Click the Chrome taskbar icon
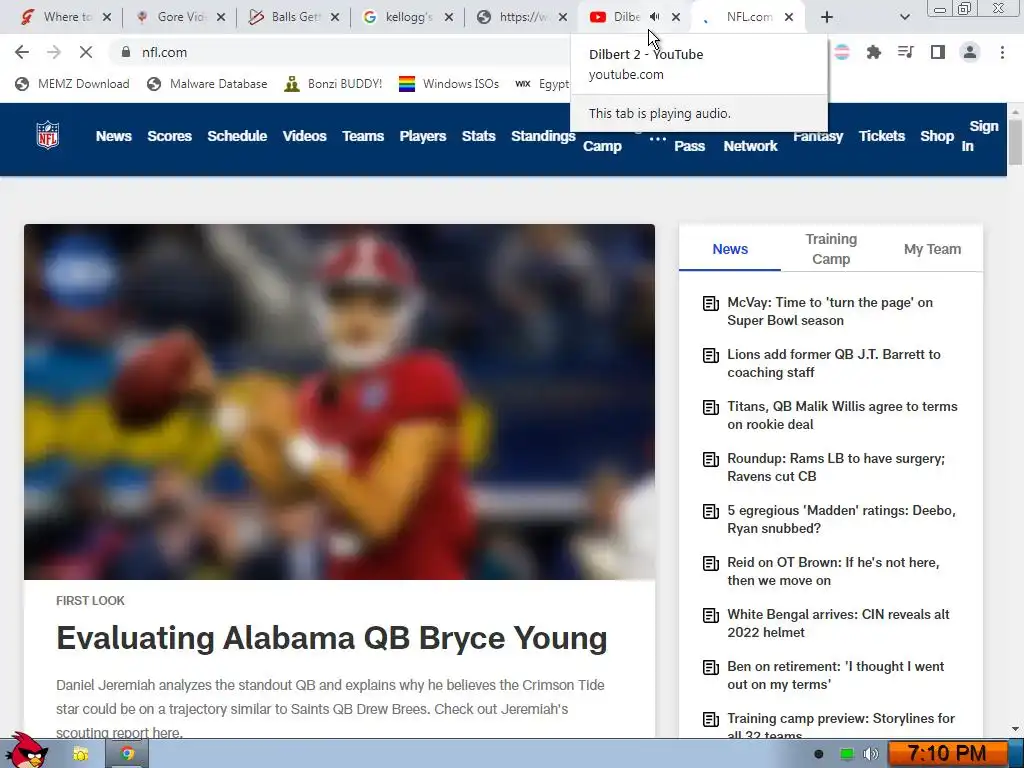The image size is (1024, 768). (x=127, y=754)
